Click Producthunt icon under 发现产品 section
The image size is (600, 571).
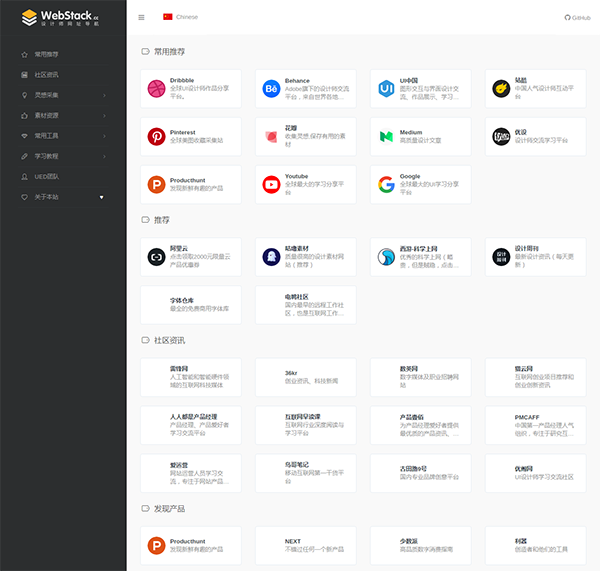(157, 545)
